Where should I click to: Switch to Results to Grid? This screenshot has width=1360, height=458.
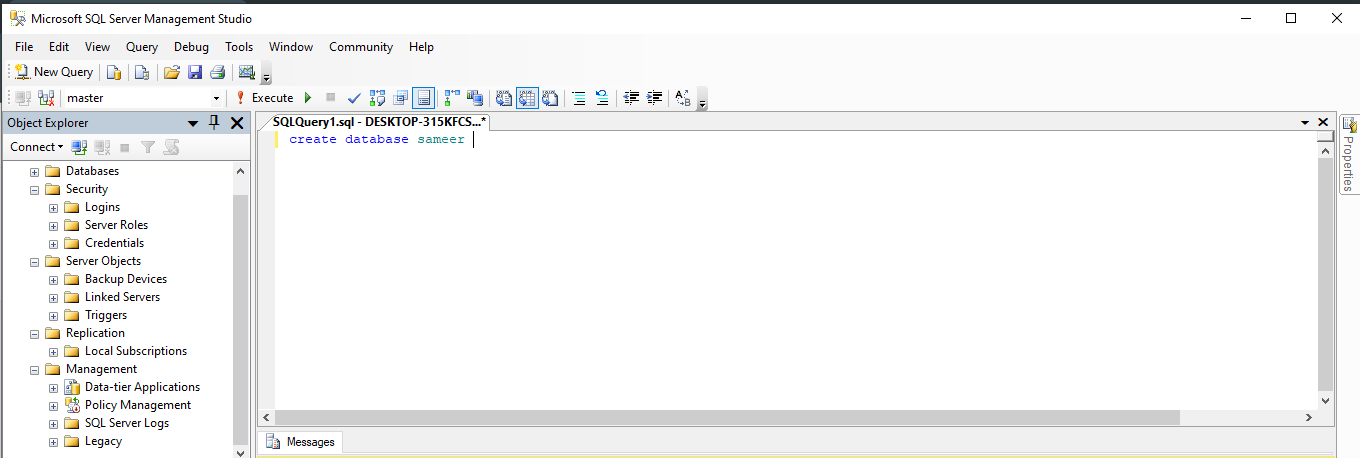click(527, 98)
